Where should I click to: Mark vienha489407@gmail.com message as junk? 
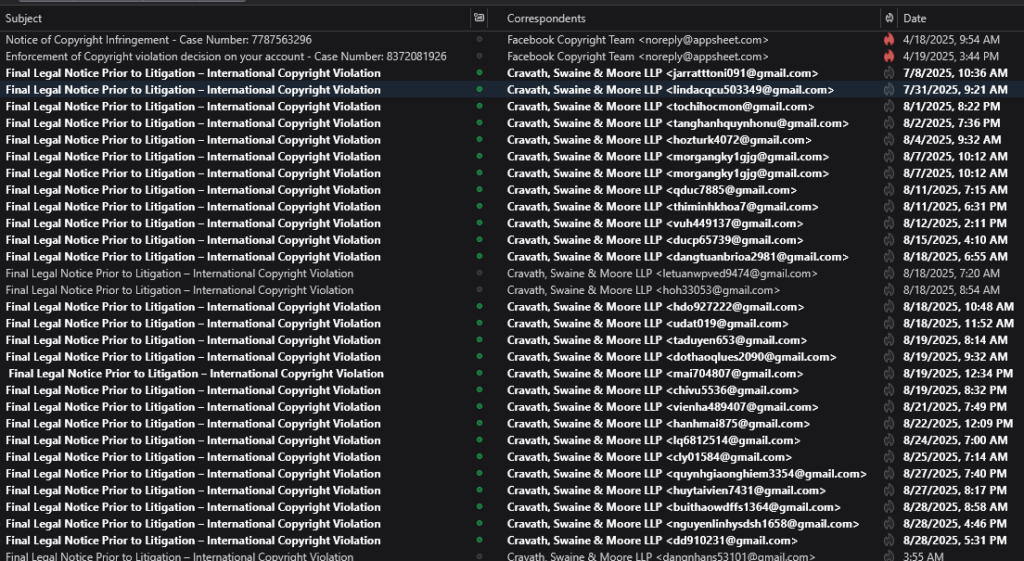pos(889,407)
